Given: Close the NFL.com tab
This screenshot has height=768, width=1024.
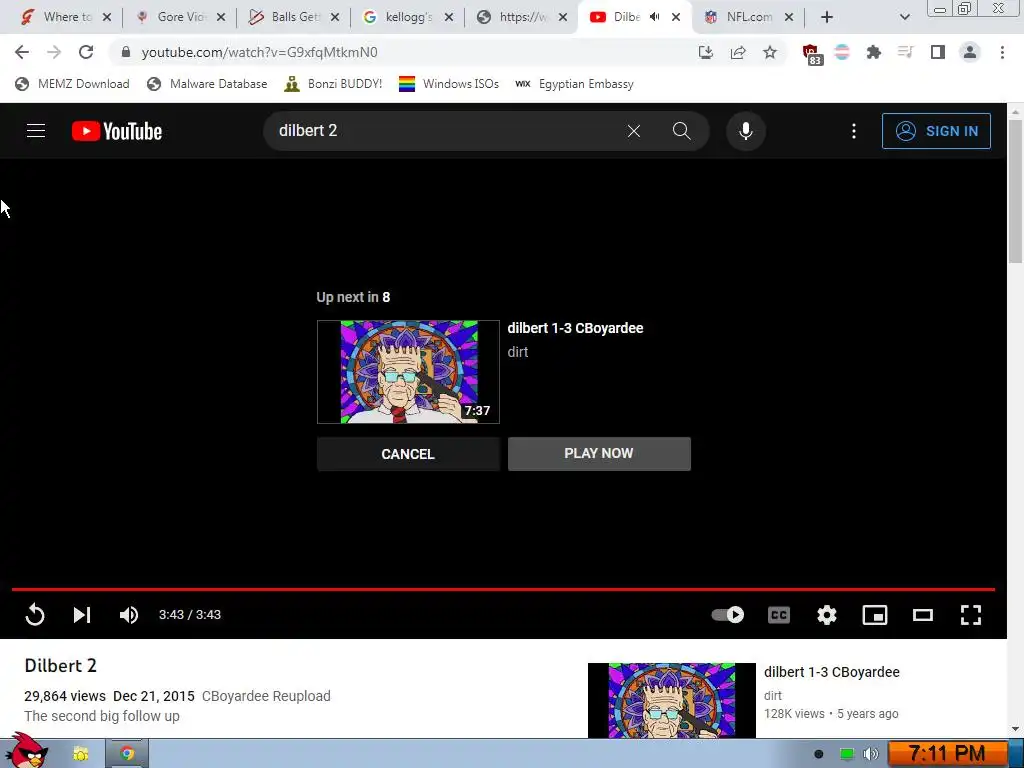Looking at the screenshot, I should (x=789, y=17).
